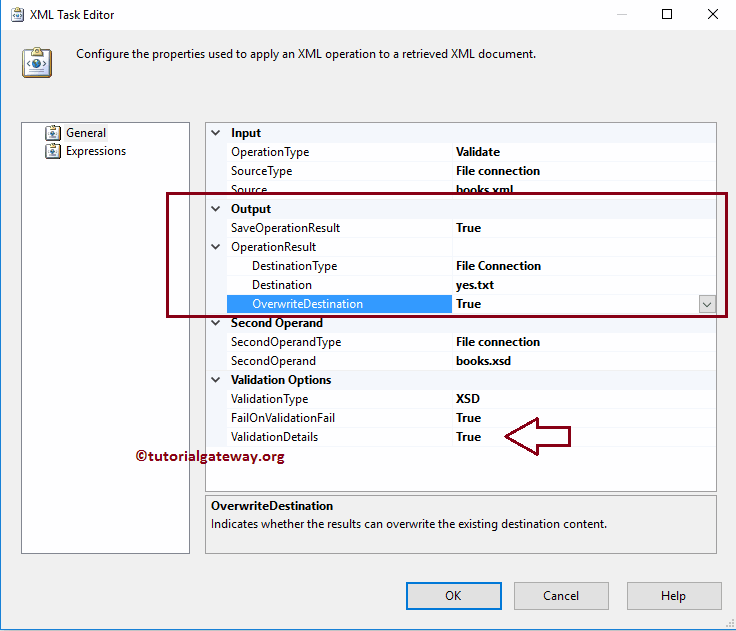Click the General page icon
Viewport: 736px width, 631px height.
pos(53,133)
